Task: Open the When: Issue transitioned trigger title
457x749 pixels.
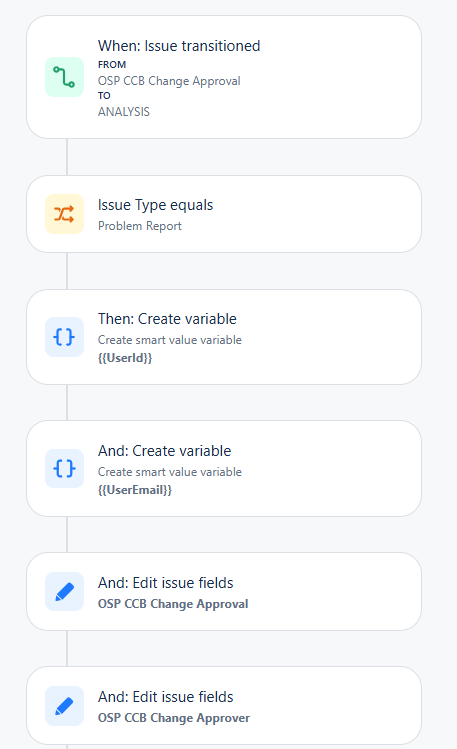Action: pyautogui.click(x=179, y=46)
